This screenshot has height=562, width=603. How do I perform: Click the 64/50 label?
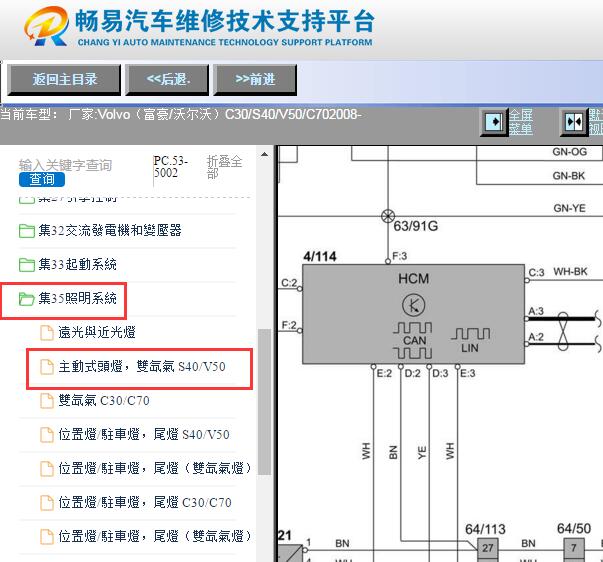574,529
